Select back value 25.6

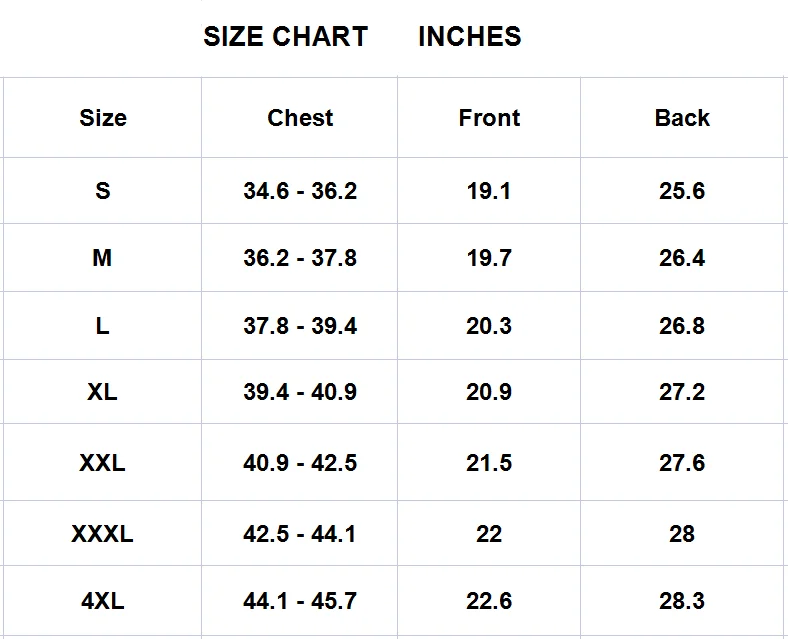682,191
